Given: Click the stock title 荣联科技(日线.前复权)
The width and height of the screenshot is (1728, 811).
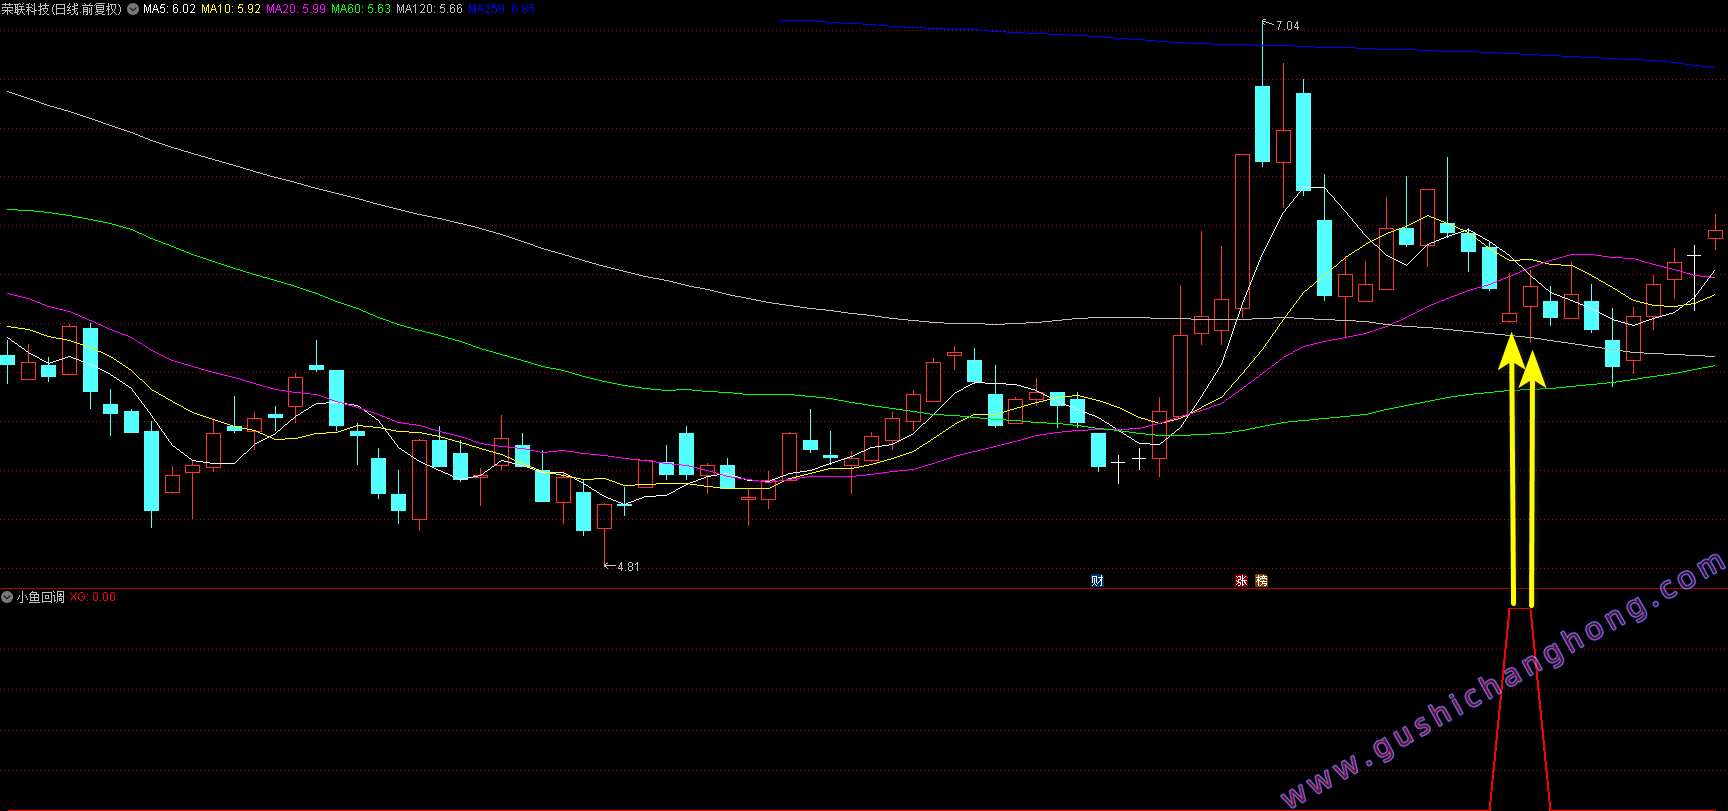Looking at the screenshot, I should [62, 9].
